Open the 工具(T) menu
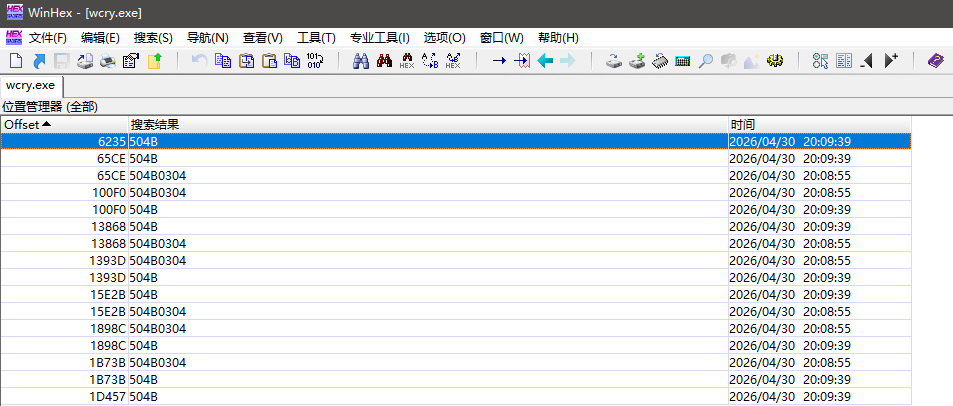Viewport: 953px width, 406px height. tap(316, 38)
